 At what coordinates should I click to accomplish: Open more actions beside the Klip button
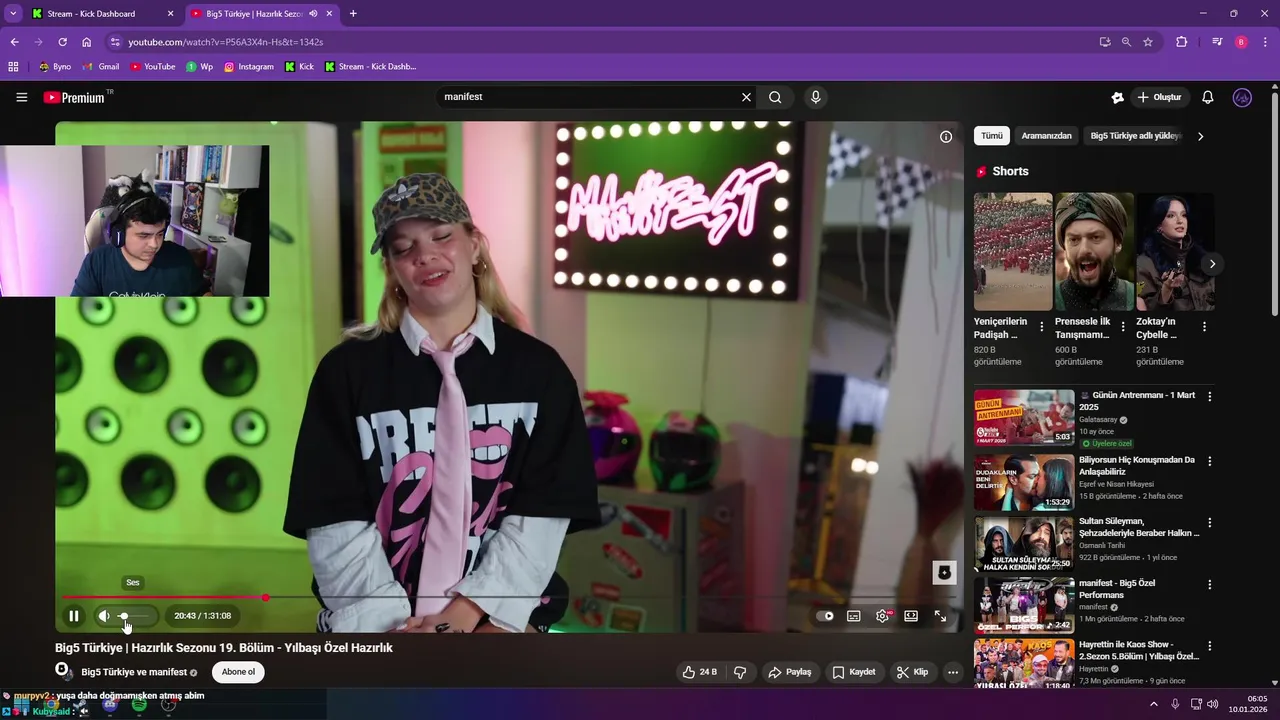pos(953,672)
